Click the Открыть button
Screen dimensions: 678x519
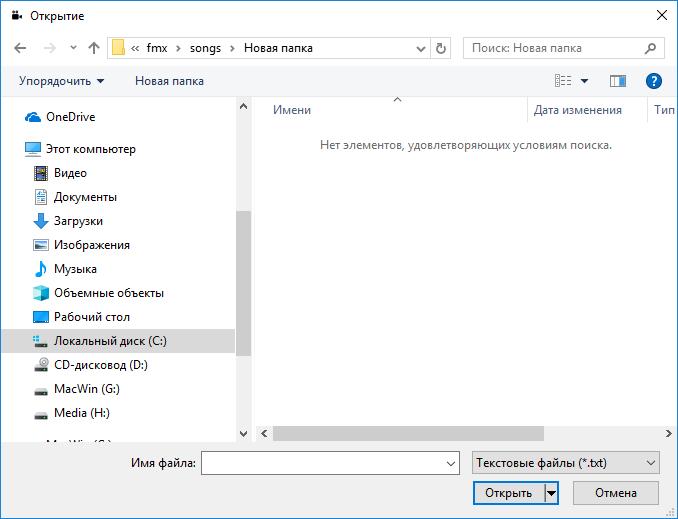click(509, 493)
